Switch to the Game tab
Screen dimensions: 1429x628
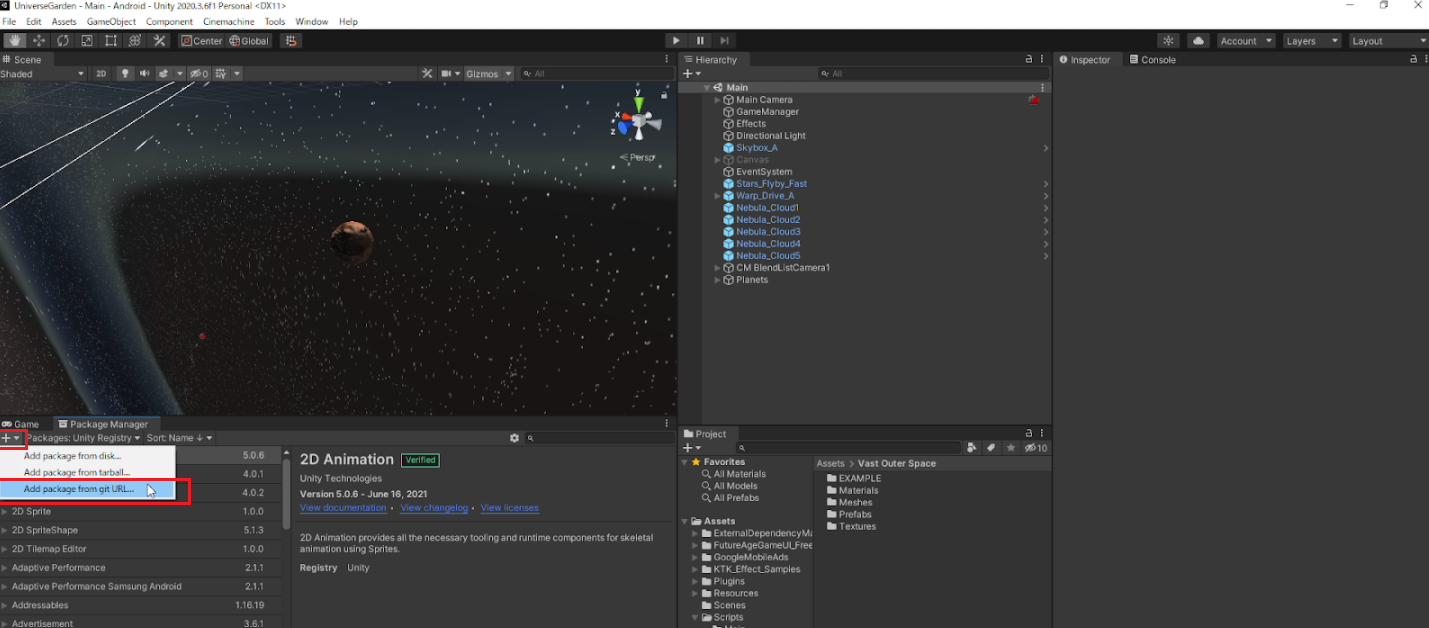[x=21, y=424]
